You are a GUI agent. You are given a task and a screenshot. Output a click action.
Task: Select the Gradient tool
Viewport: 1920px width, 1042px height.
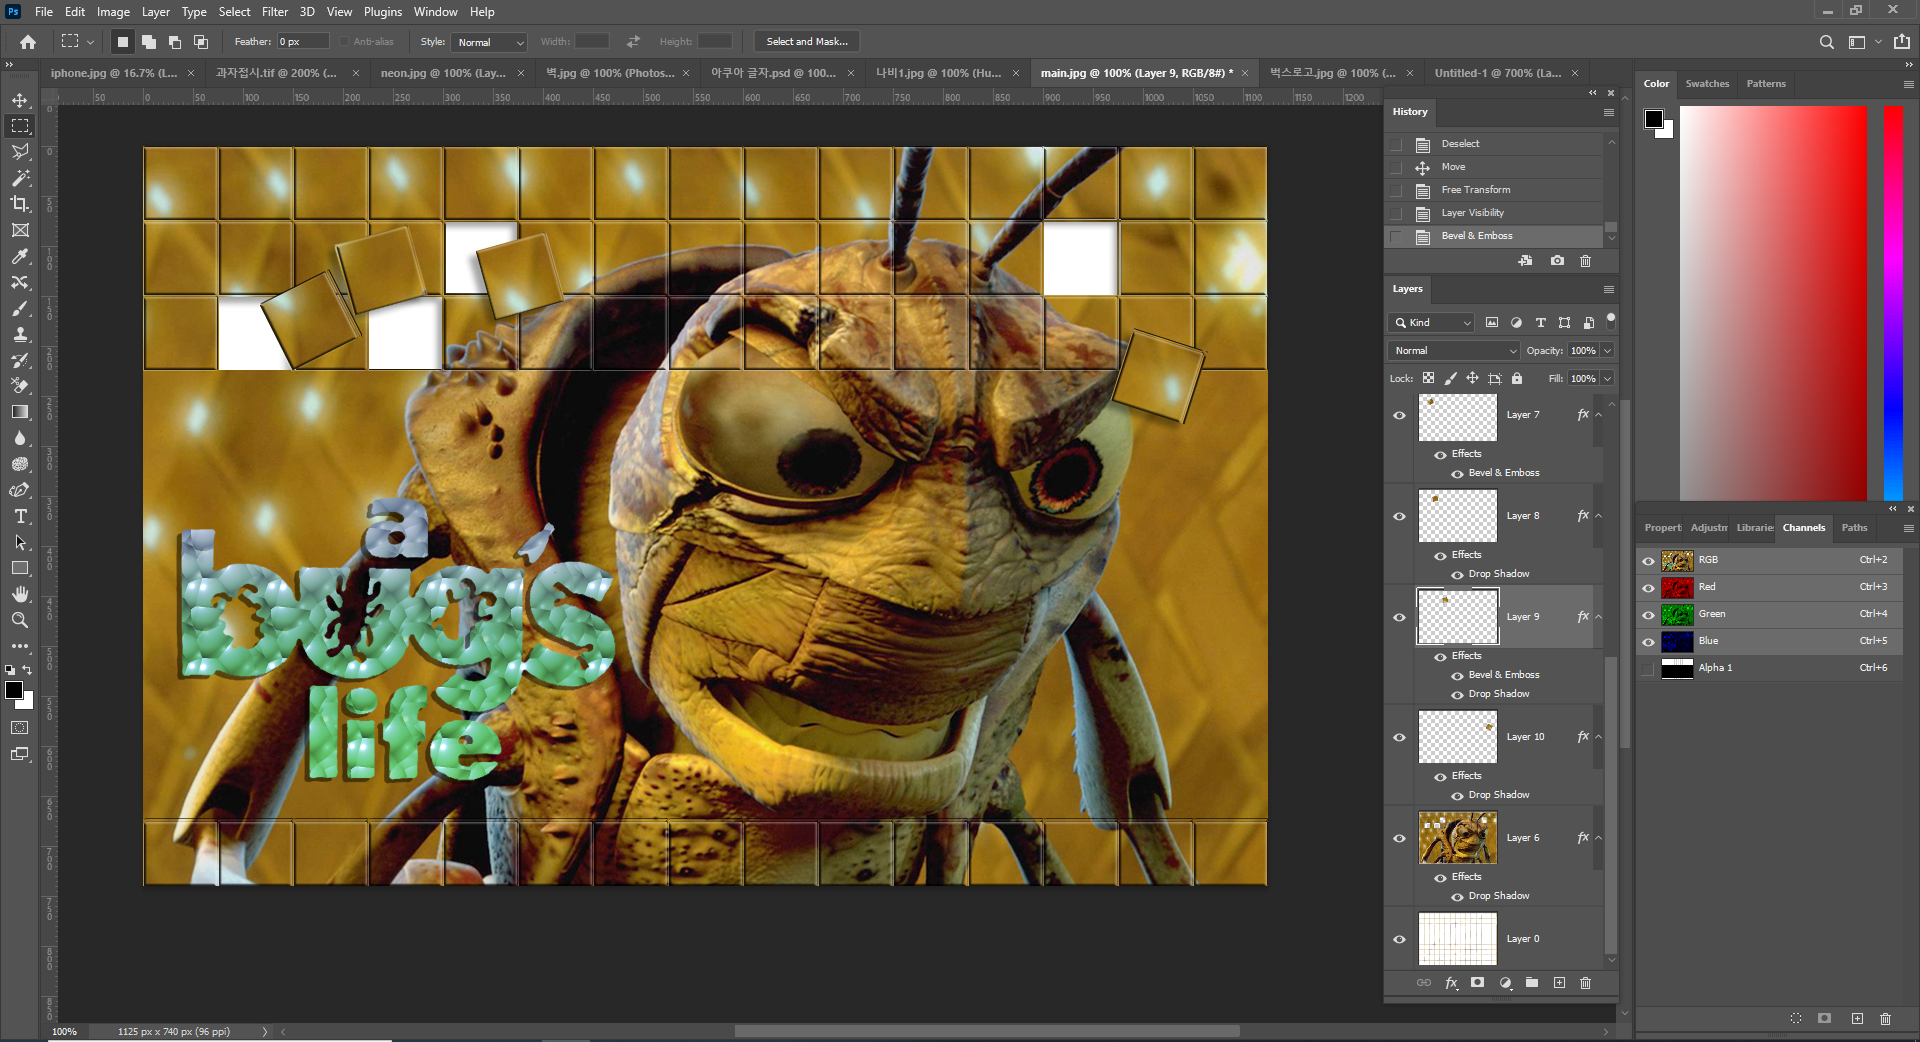20,412
